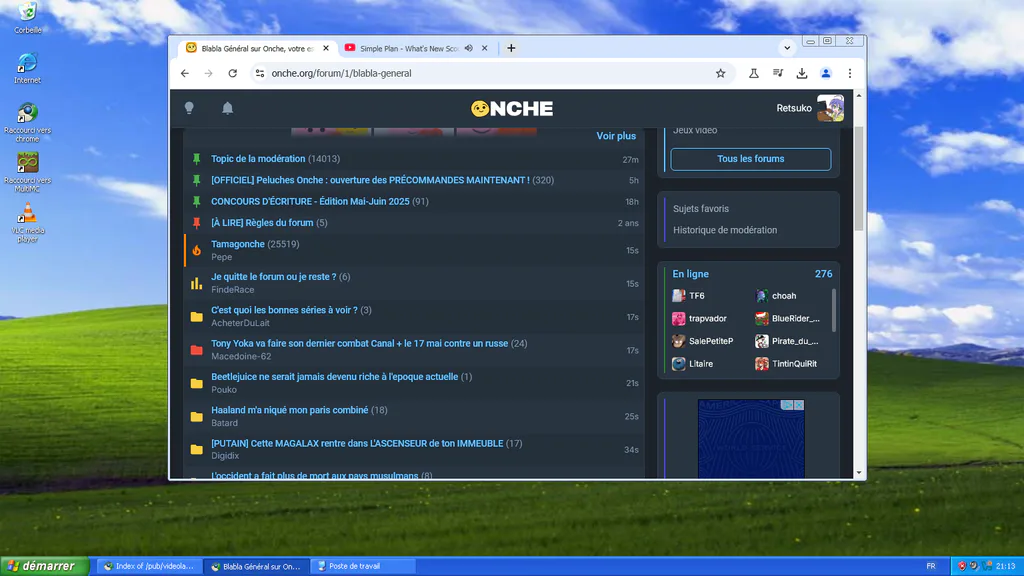Click the red folder icon of Tony Yoka
This screenshot has width=1024, height=576.
(x=197, y=350)
